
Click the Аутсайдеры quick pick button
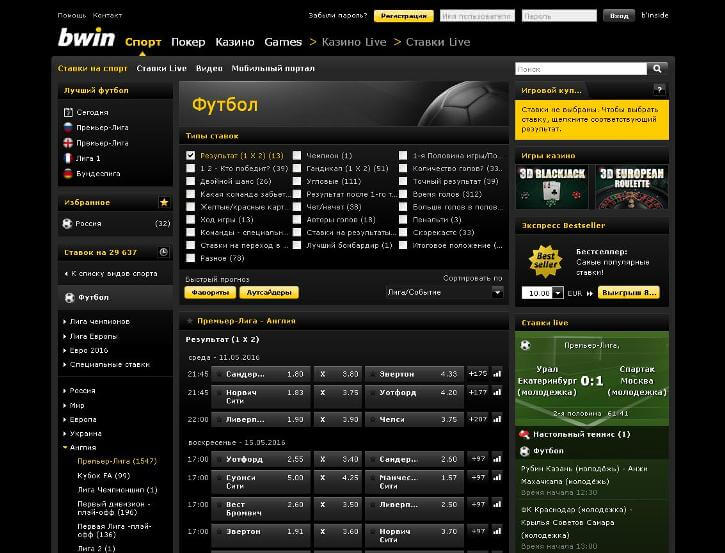(x=269, y=292)
